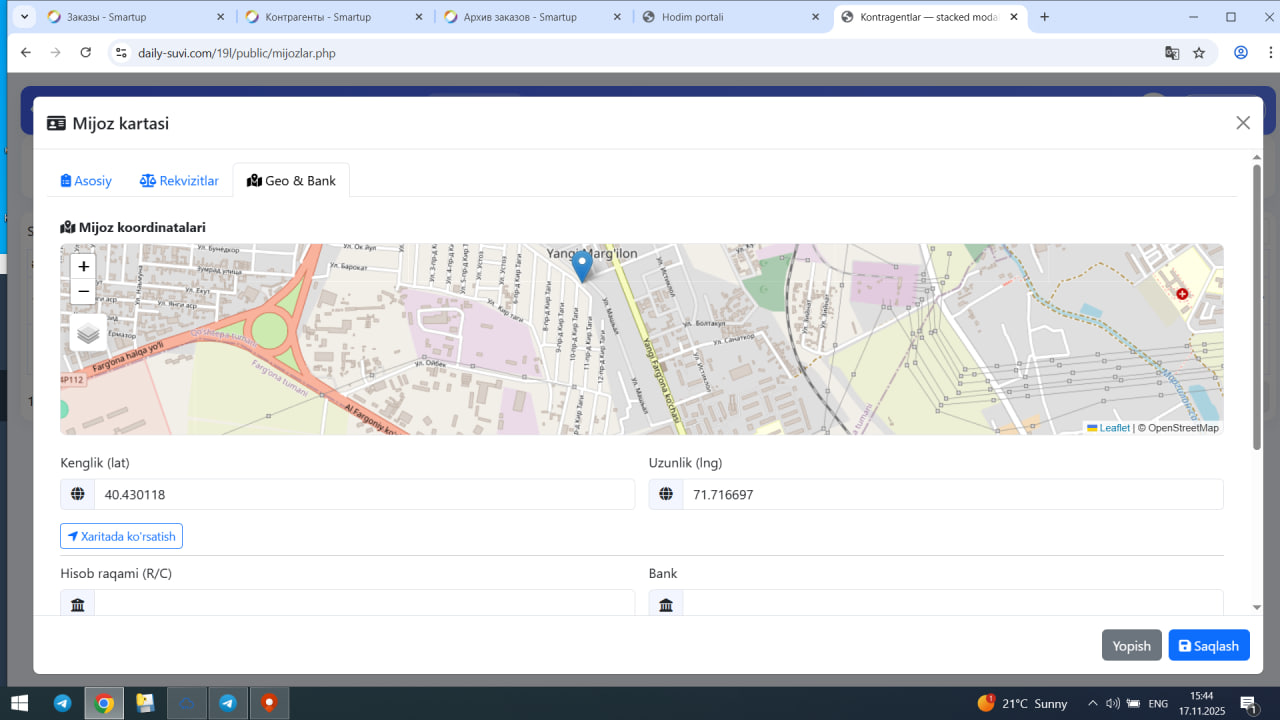Image resolution: width=1280 pixels, height=720 pixels.
Task: Reload the page
Action: pos(86,53)
